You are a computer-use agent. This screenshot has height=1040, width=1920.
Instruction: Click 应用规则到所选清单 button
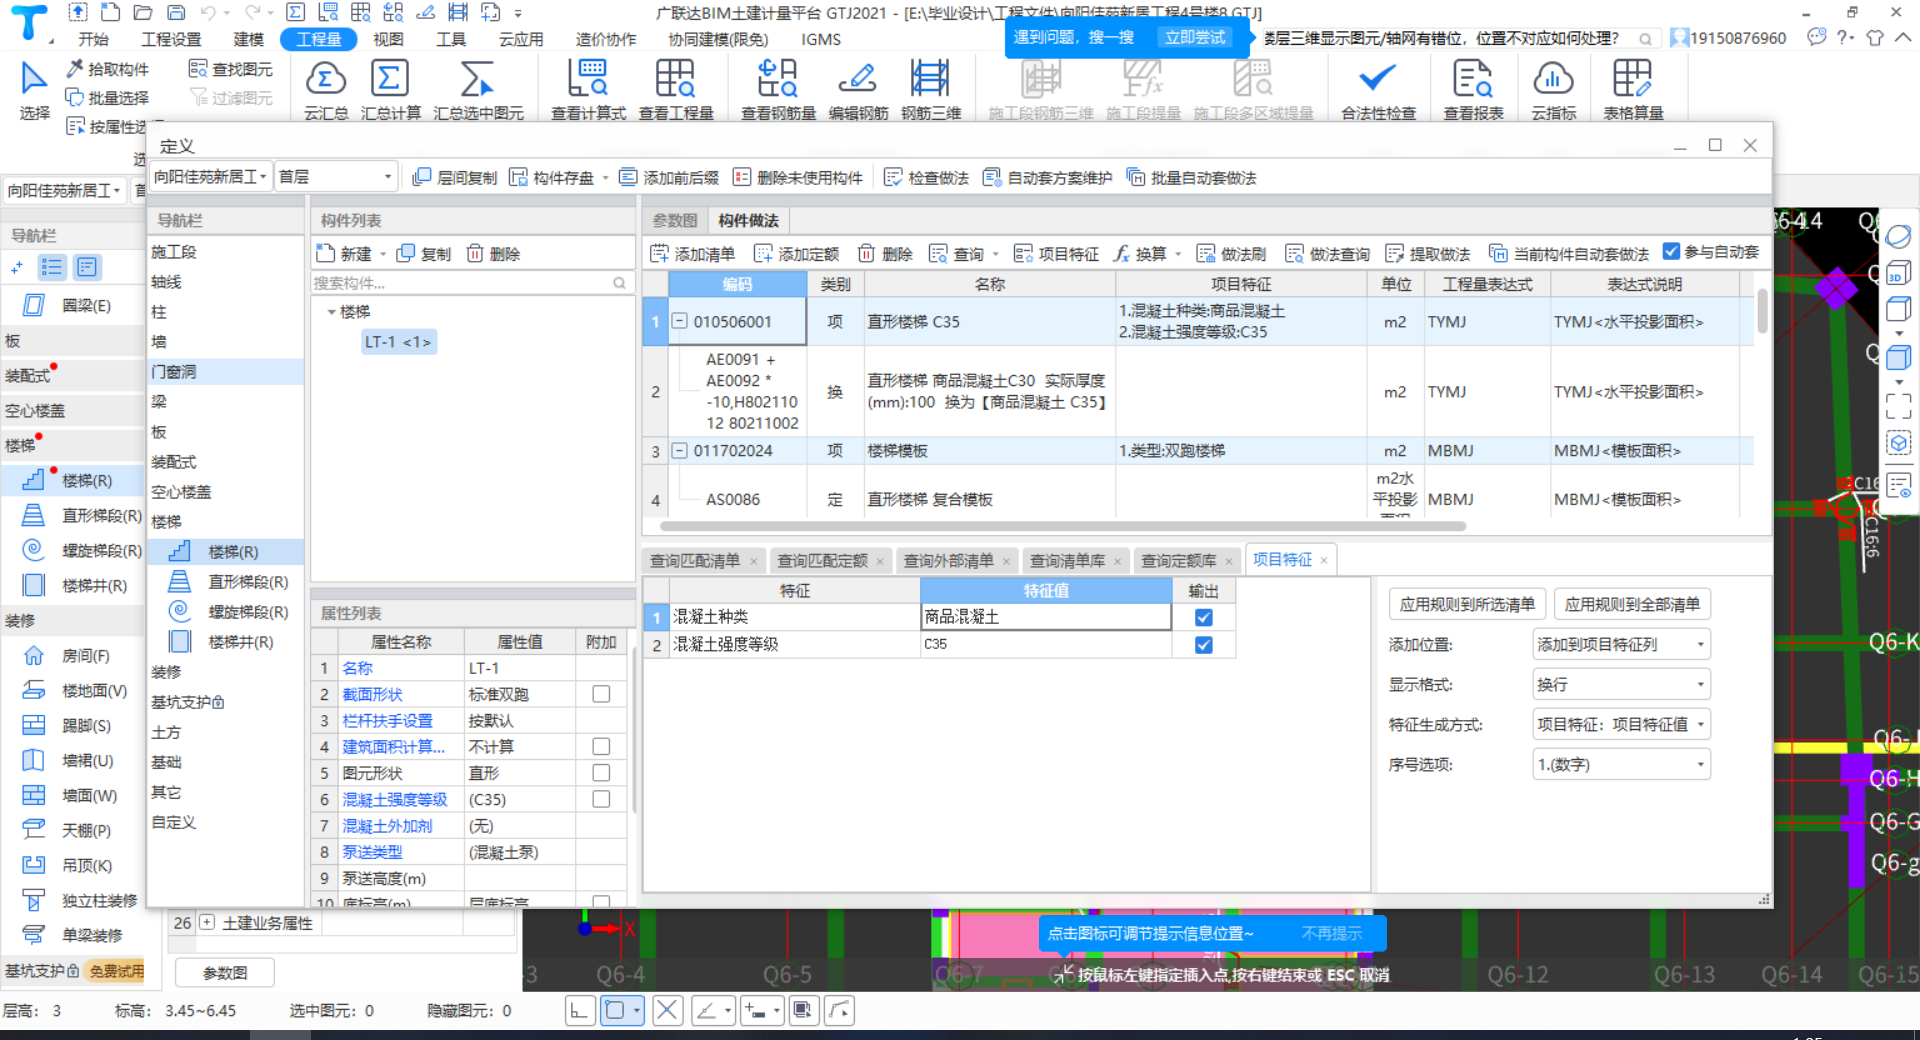pos(1467,604)
